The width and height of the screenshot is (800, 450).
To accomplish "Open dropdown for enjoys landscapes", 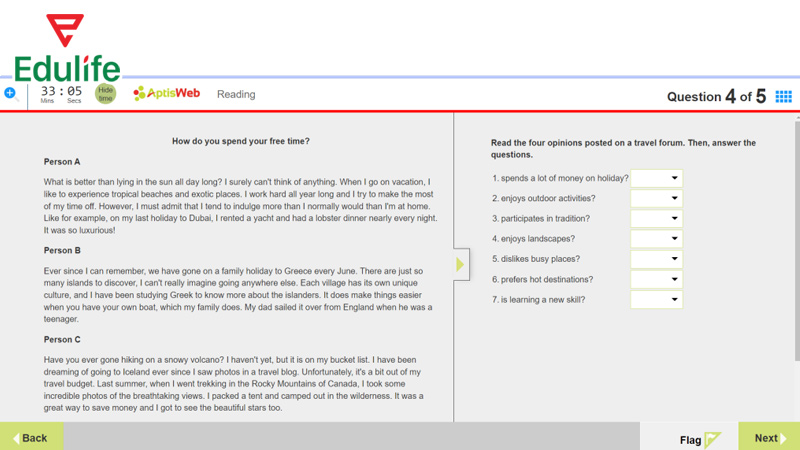I will (656, 239).
